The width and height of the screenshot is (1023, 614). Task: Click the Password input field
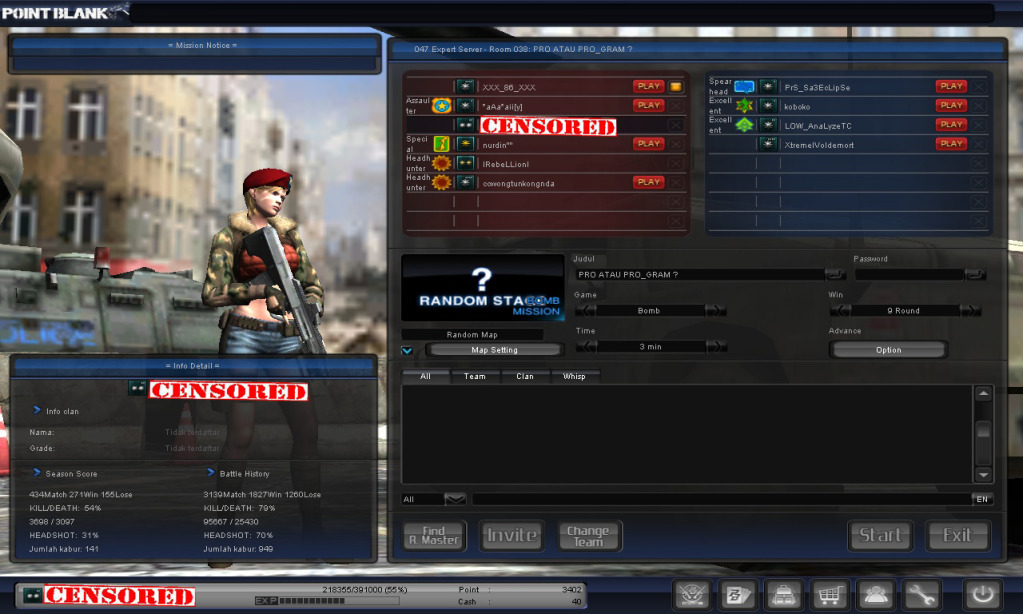tap(909, 275)
